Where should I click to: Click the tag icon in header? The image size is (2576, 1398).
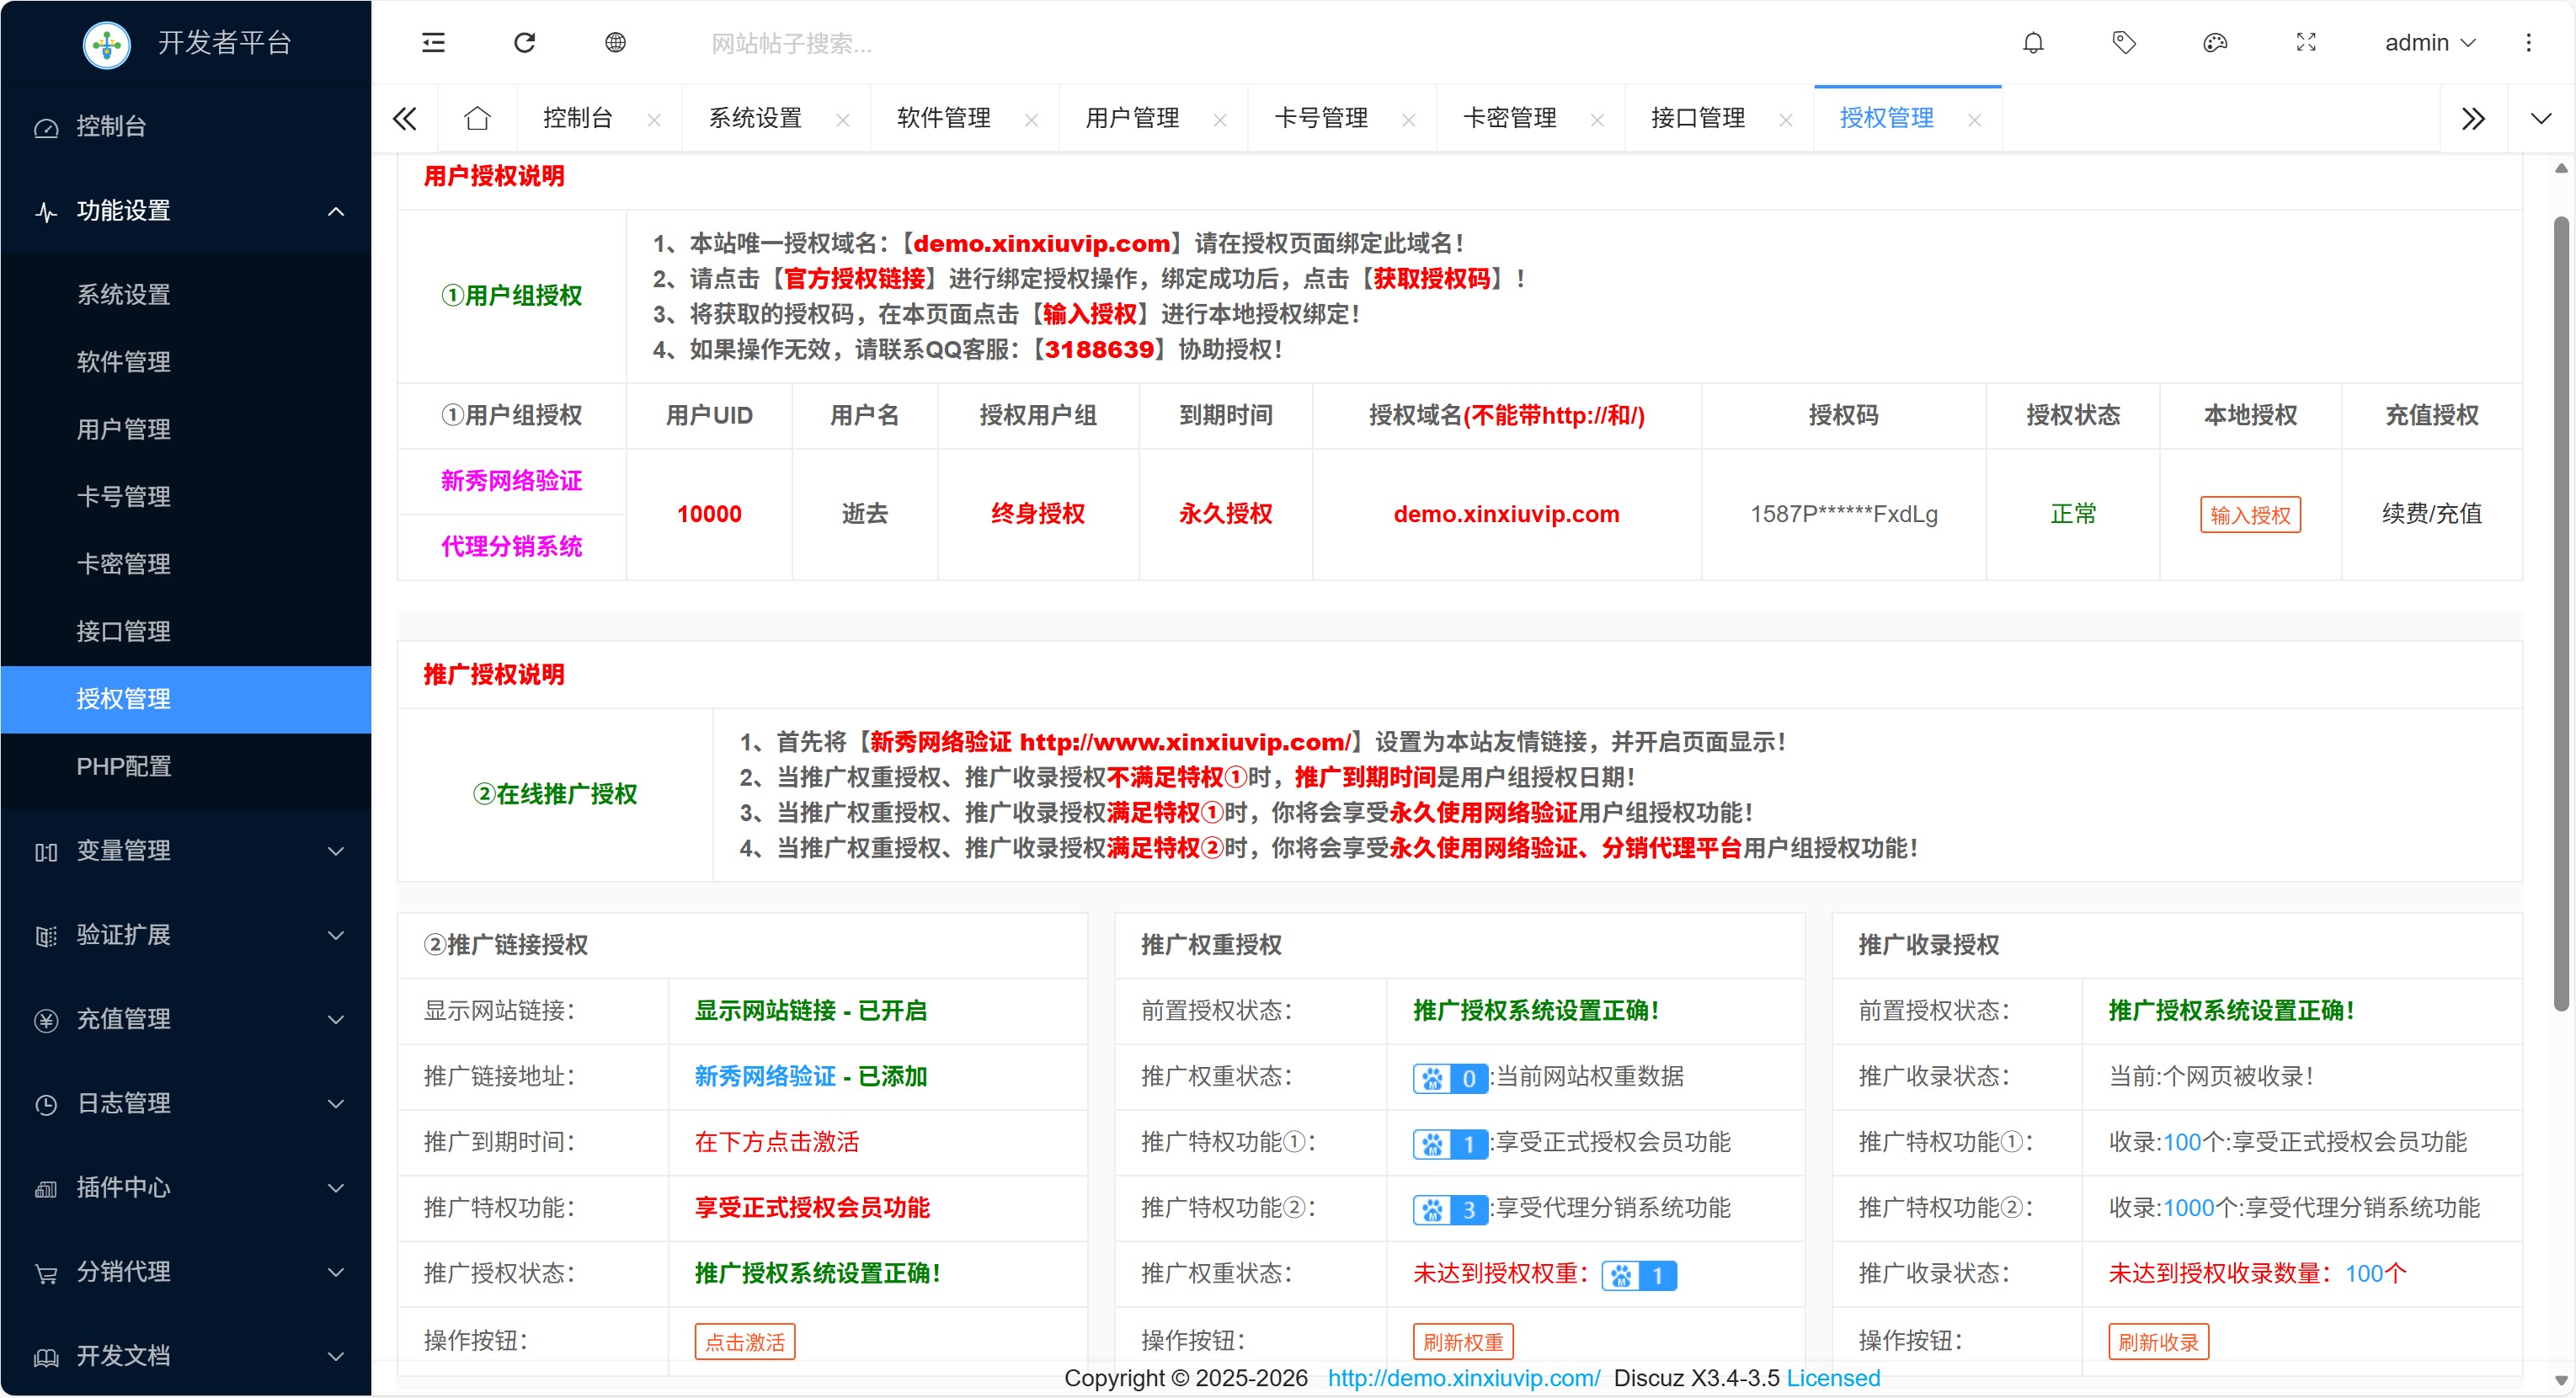tap(2124, 43)
